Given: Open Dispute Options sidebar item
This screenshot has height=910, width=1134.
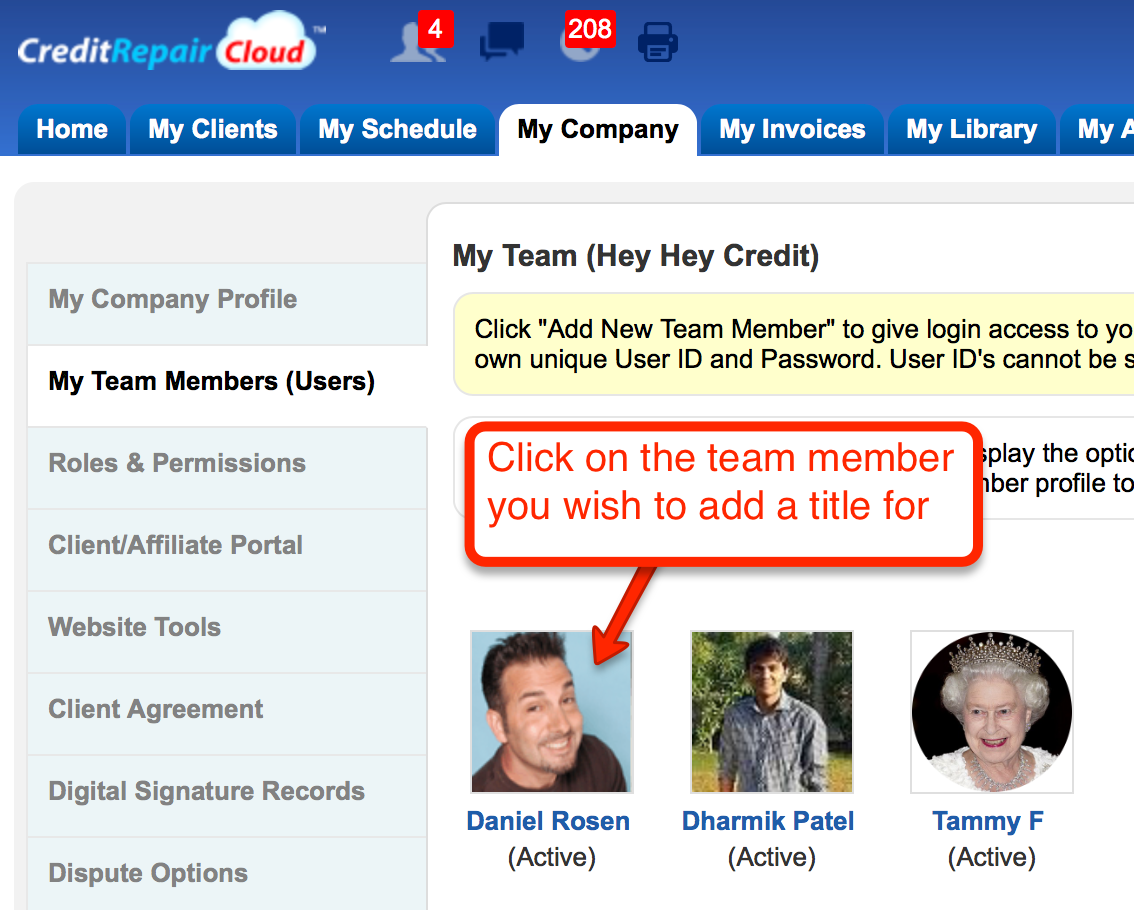Looking at the screenshot, I should [227, 873].
